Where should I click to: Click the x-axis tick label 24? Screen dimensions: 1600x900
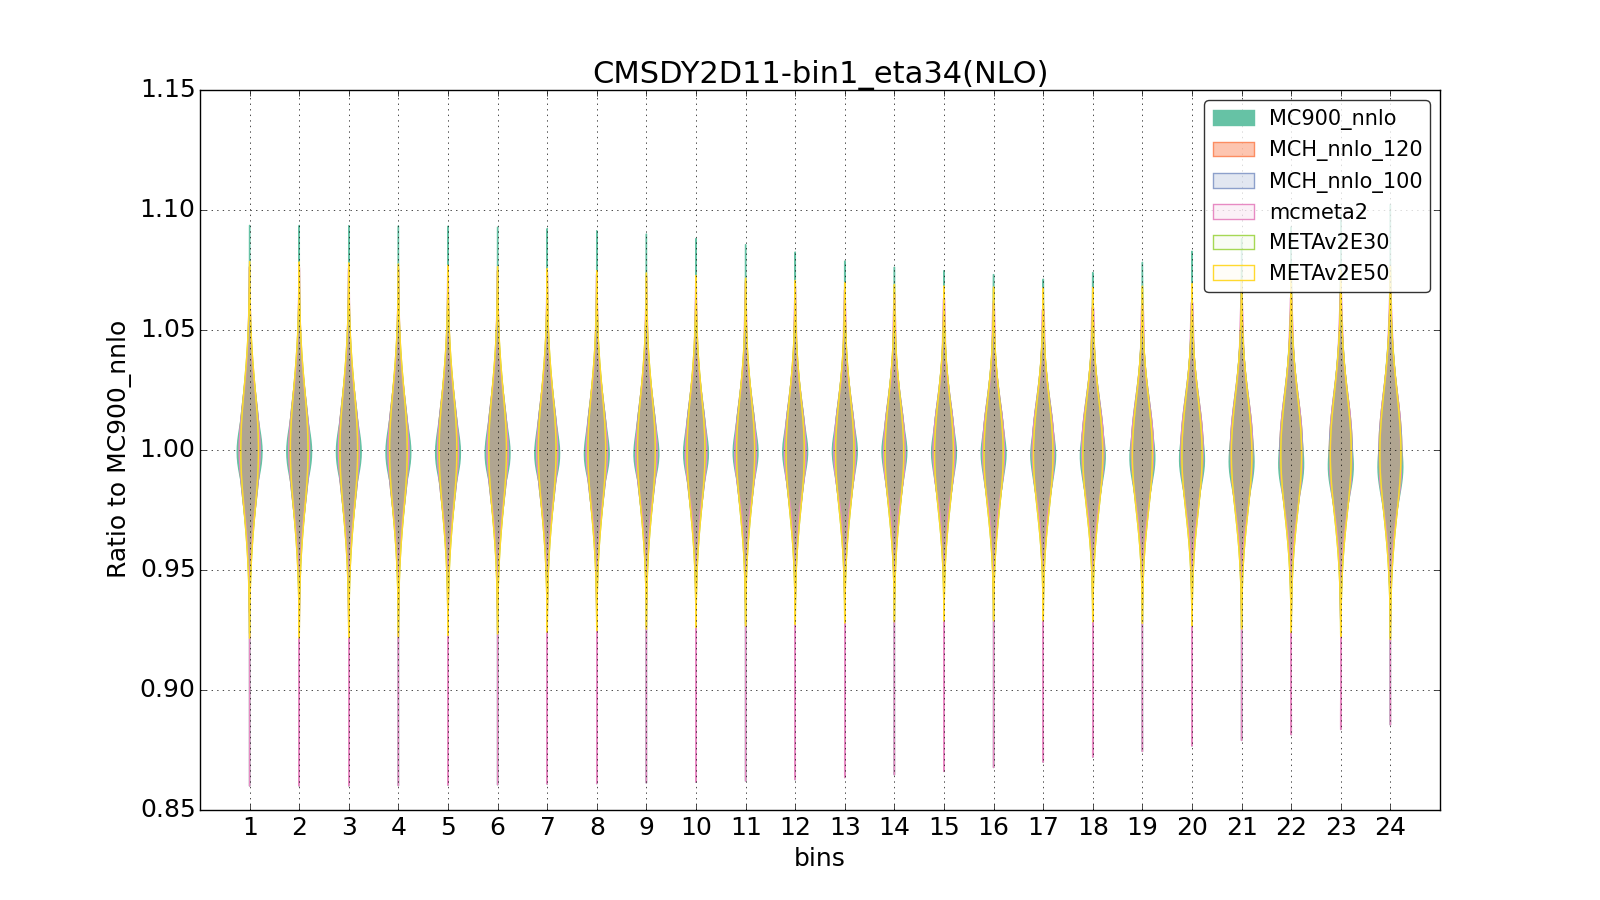click(x=1390, y=827)
